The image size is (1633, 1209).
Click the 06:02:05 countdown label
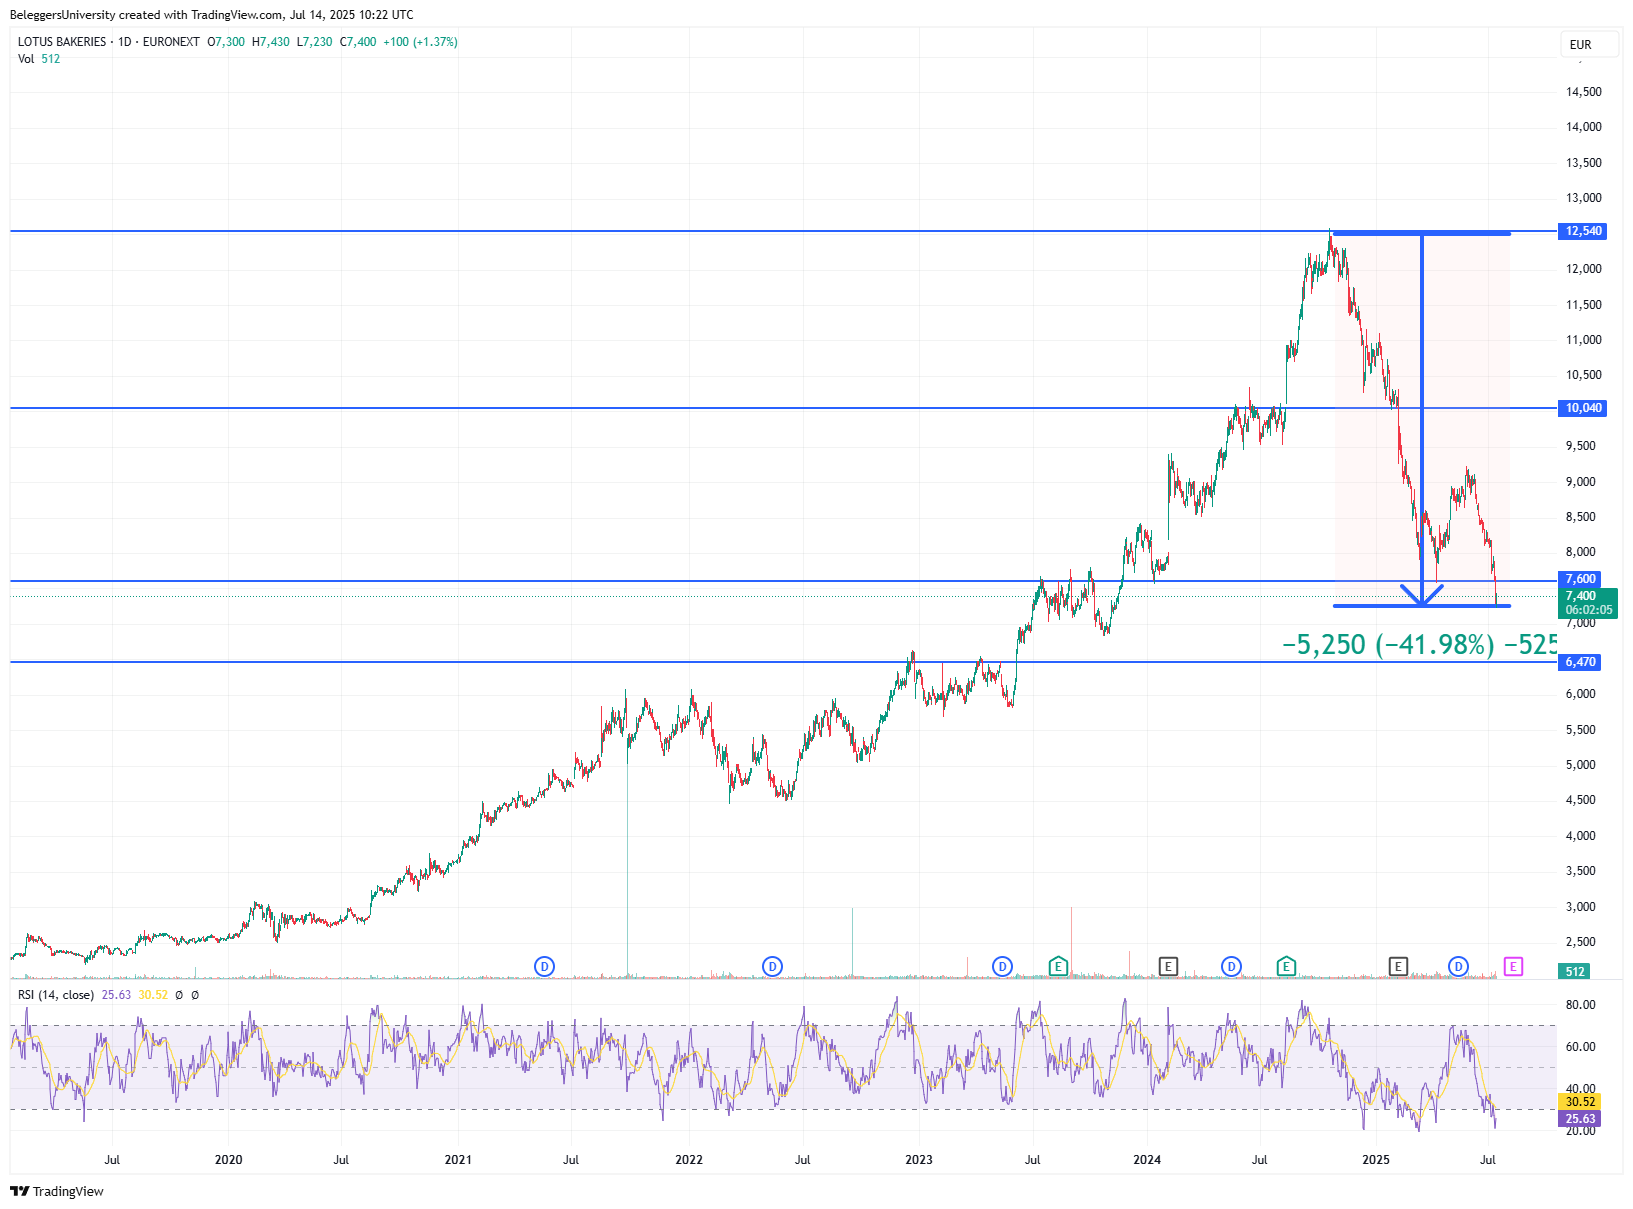(1588, 610)
